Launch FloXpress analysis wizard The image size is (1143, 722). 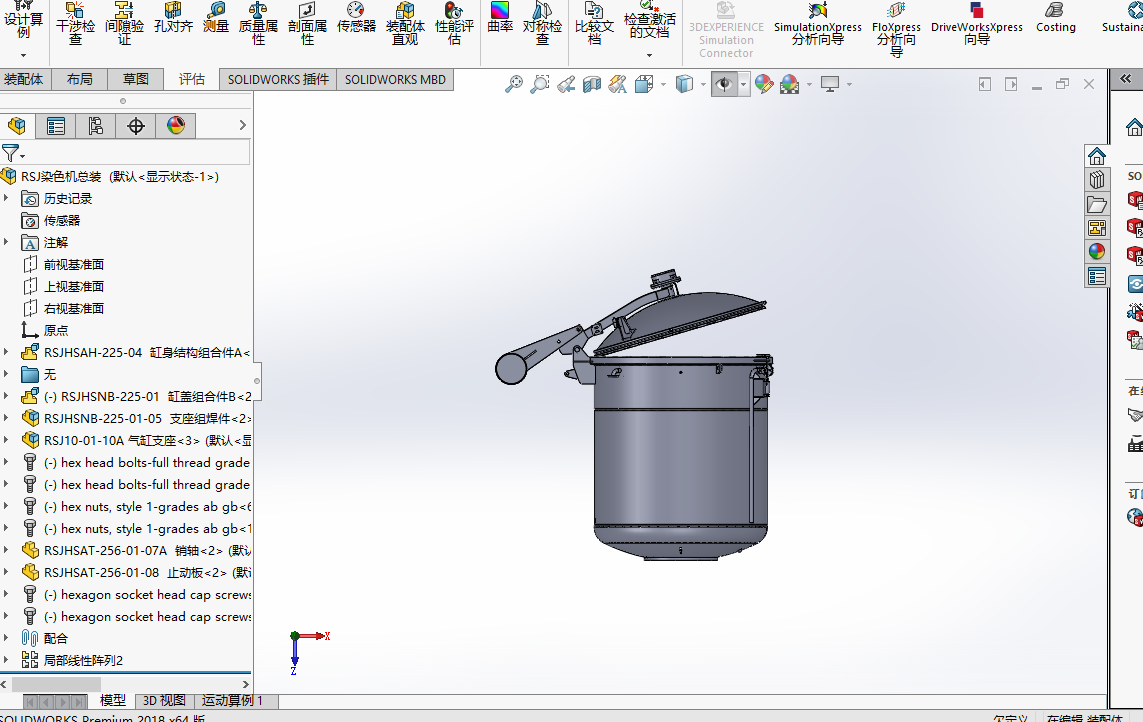point(896,29)
